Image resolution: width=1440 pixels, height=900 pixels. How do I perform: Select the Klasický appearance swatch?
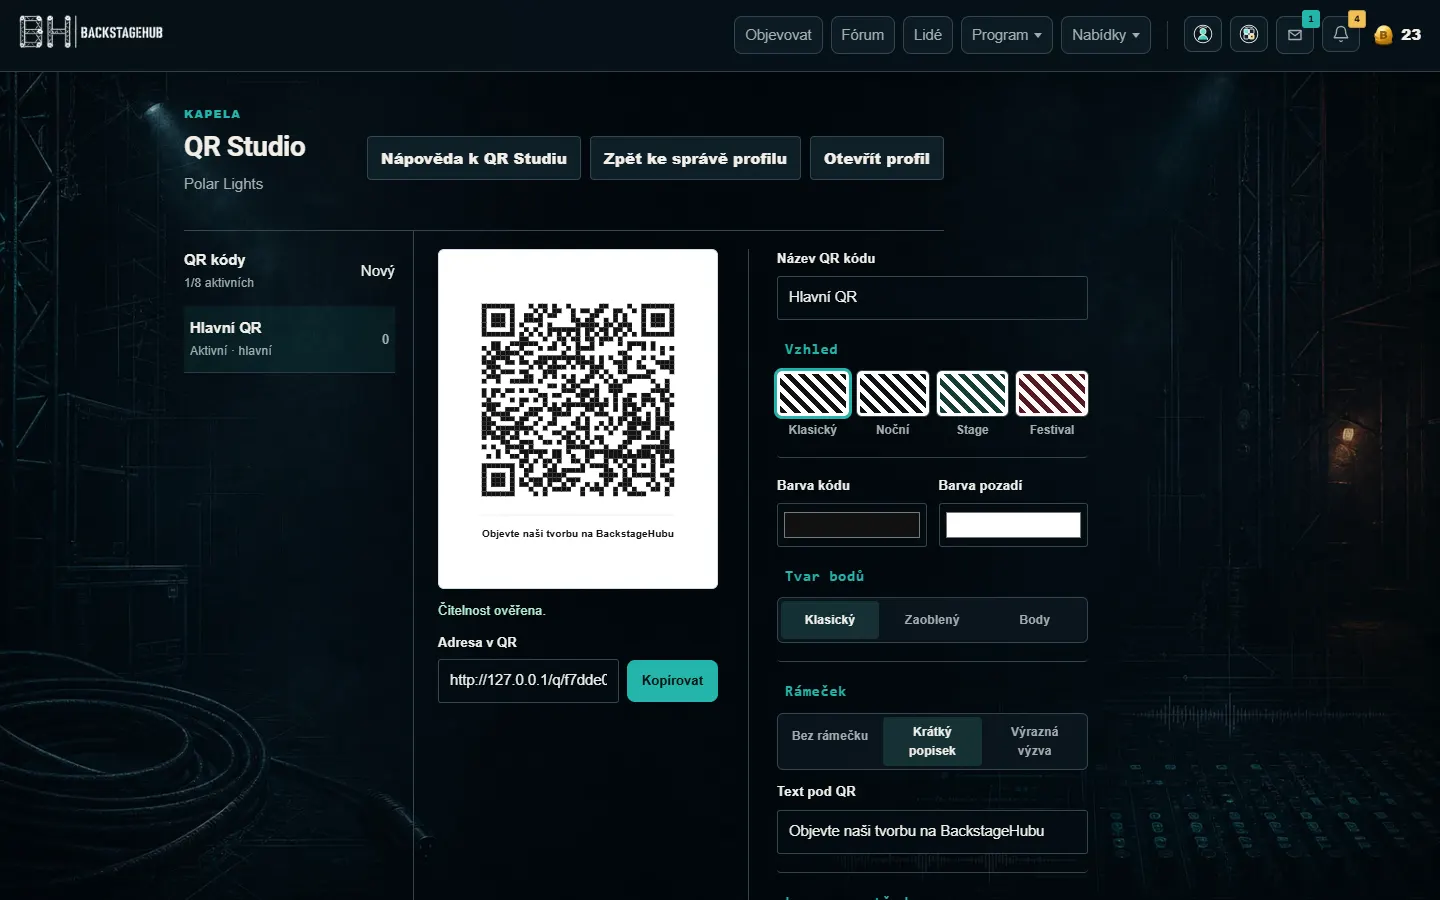click(x=813, y=393)
